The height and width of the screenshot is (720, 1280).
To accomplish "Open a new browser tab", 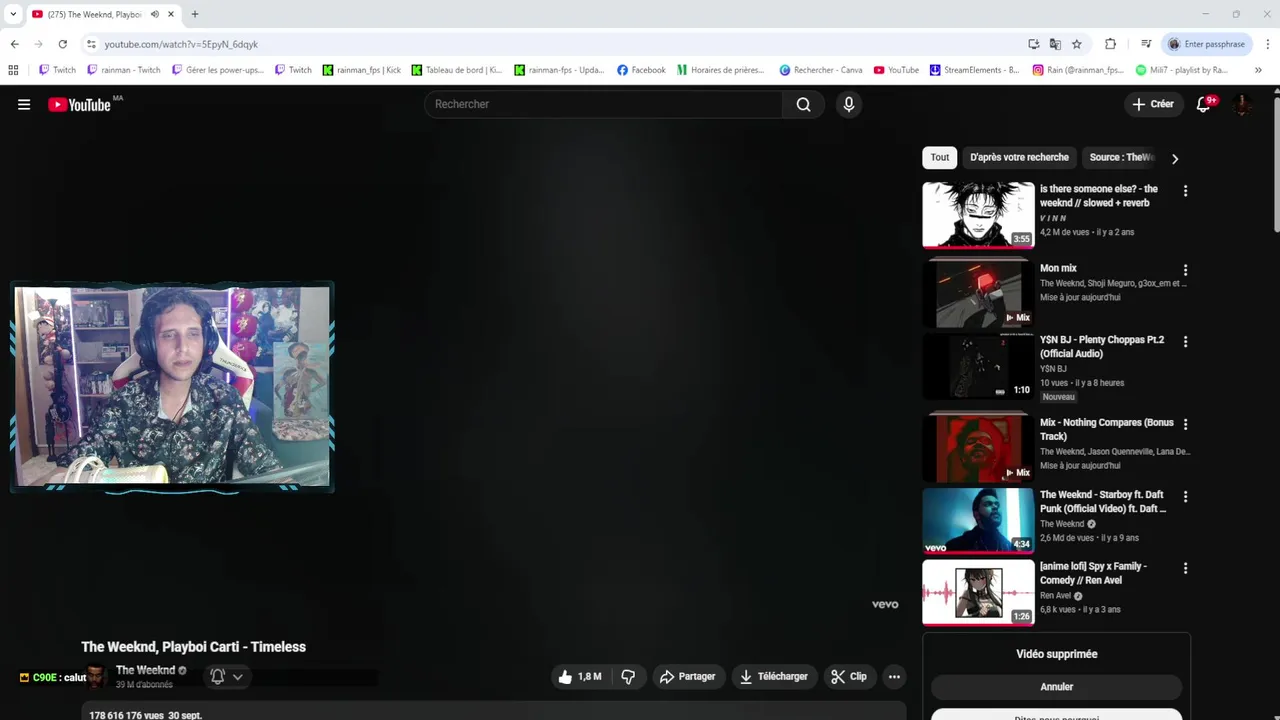I will (195, 14).
